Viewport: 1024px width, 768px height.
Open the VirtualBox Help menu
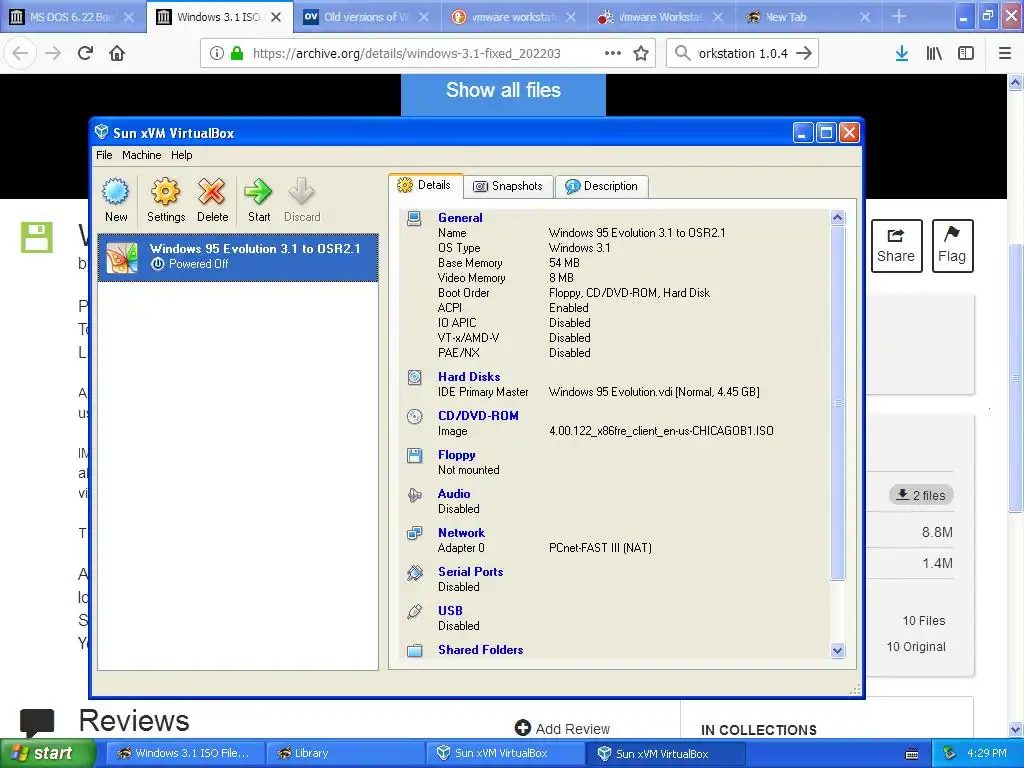[182, 155]
